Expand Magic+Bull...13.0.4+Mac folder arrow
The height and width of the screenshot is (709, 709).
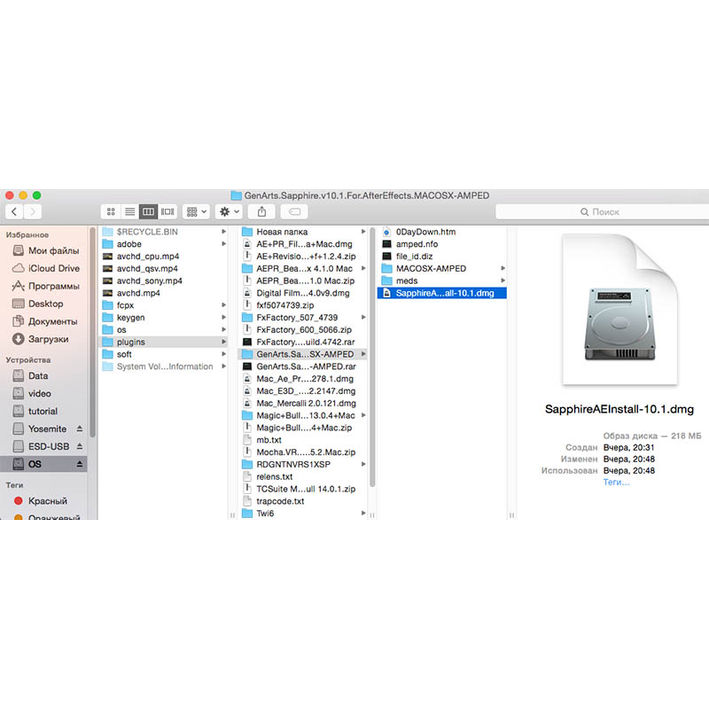(363, 415)
